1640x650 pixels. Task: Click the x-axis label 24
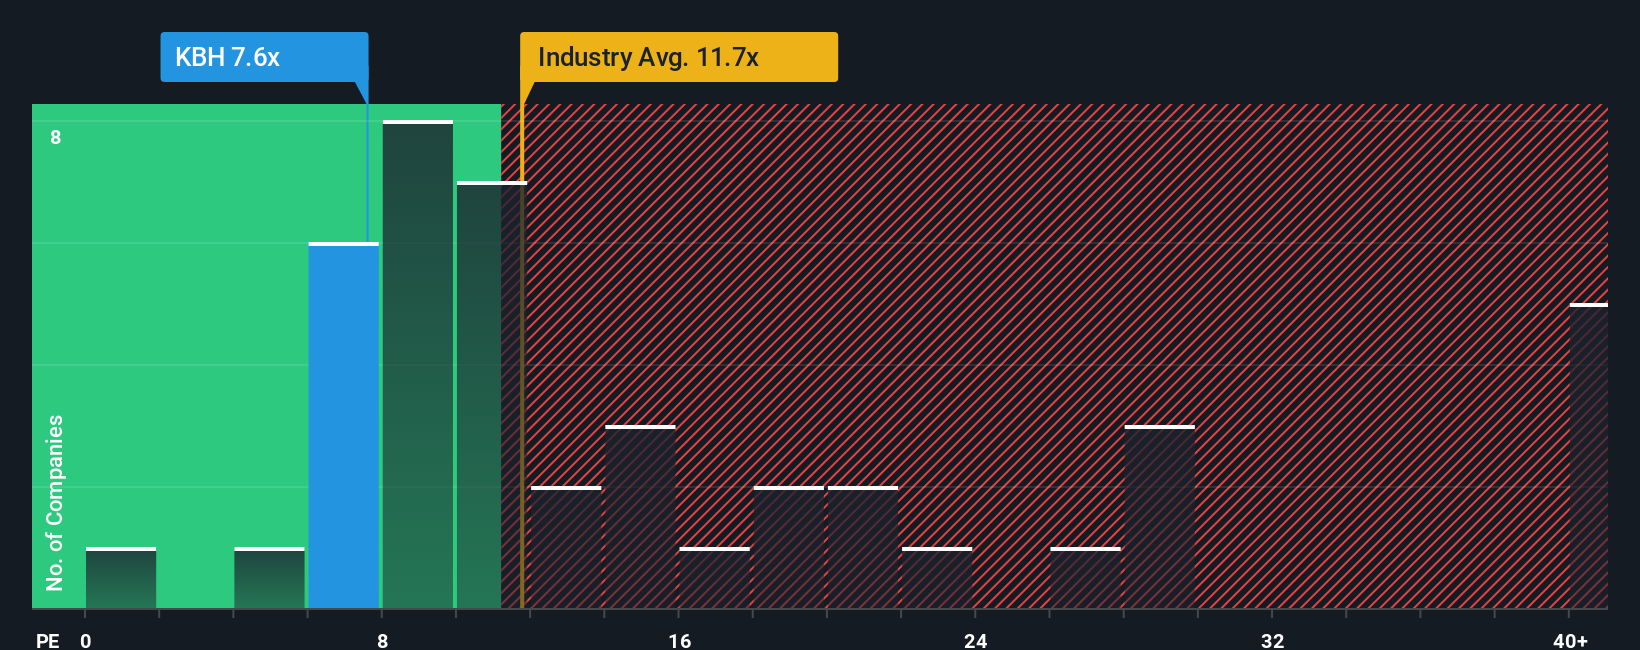click(x=976, y=640)
